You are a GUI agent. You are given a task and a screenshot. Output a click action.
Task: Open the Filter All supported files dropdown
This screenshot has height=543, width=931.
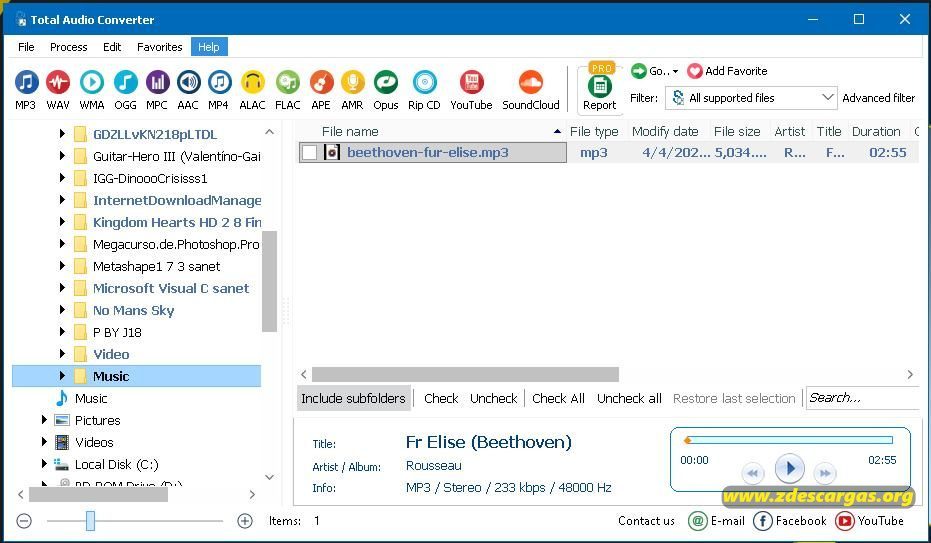click(751, 98)
